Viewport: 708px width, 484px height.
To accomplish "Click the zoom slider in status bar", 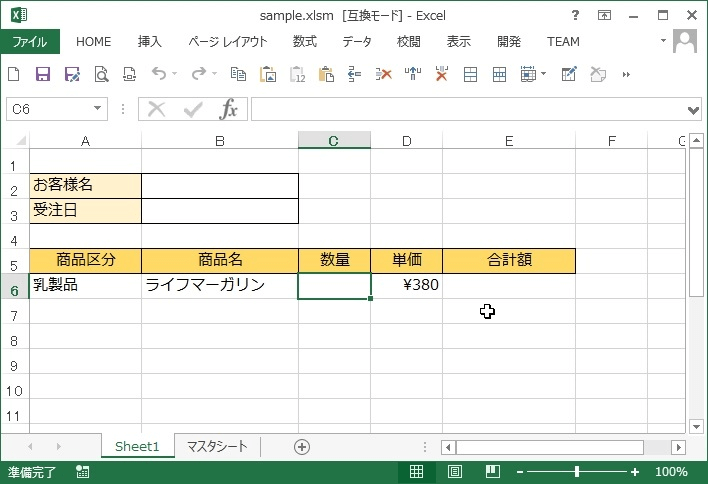I will [577, 472].
